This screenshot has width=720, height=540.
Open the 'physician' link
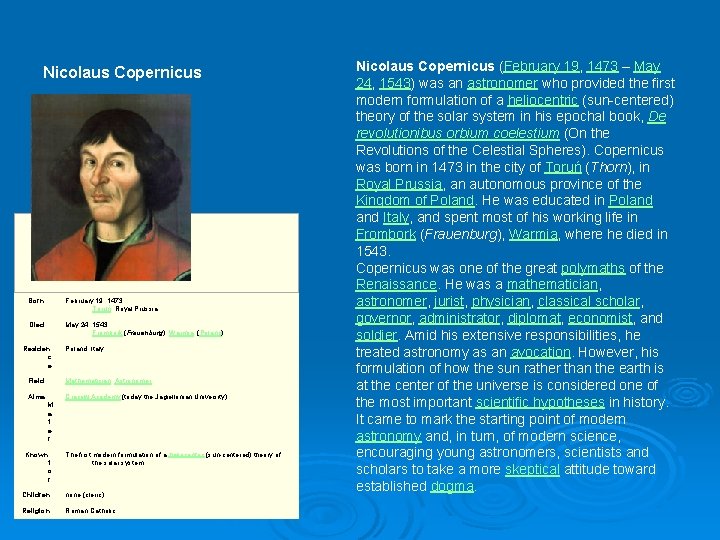pyautogui.click(x=501, y=302)
